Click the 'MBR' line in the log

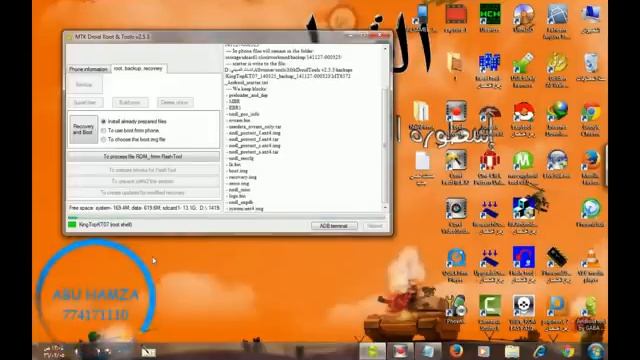click(234, 101)
